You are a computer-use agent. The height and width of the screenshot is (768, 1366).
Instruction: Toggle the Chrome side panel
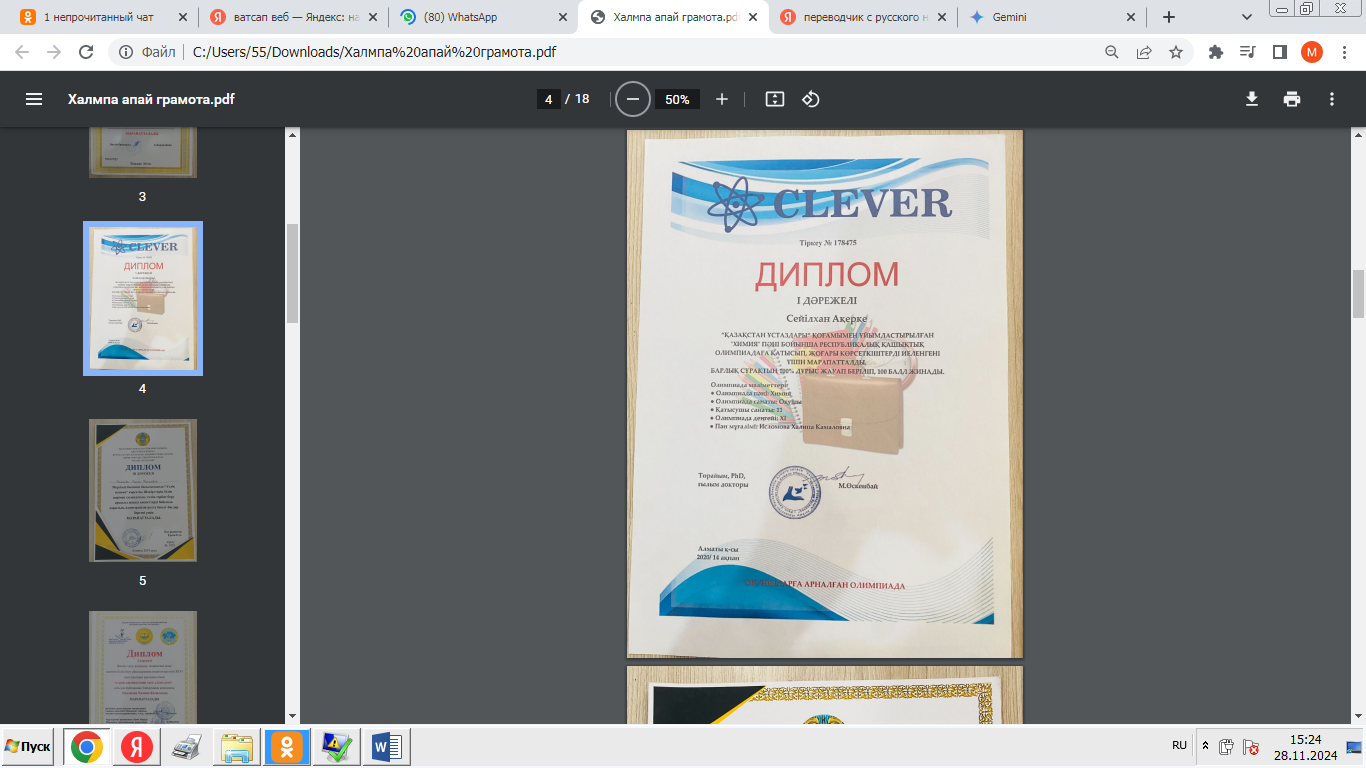tap(1279, 52)
